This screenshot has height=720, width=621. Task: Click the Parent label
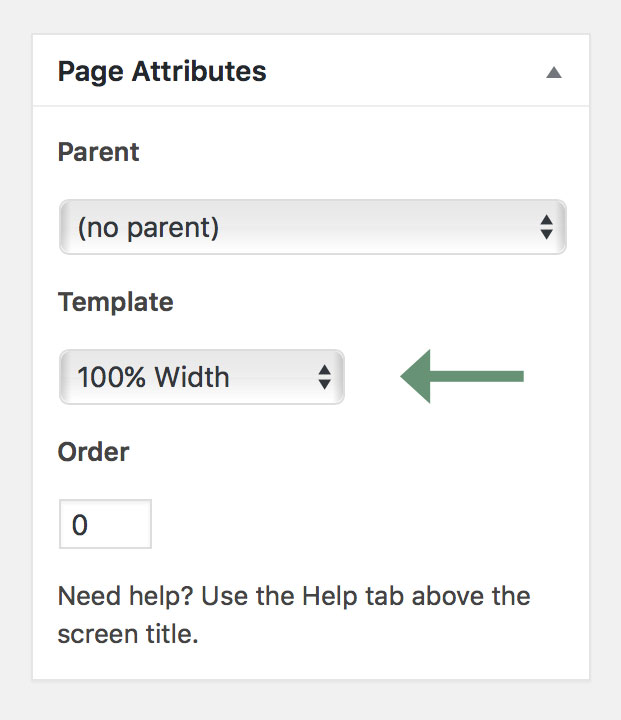tap(98, 152)
